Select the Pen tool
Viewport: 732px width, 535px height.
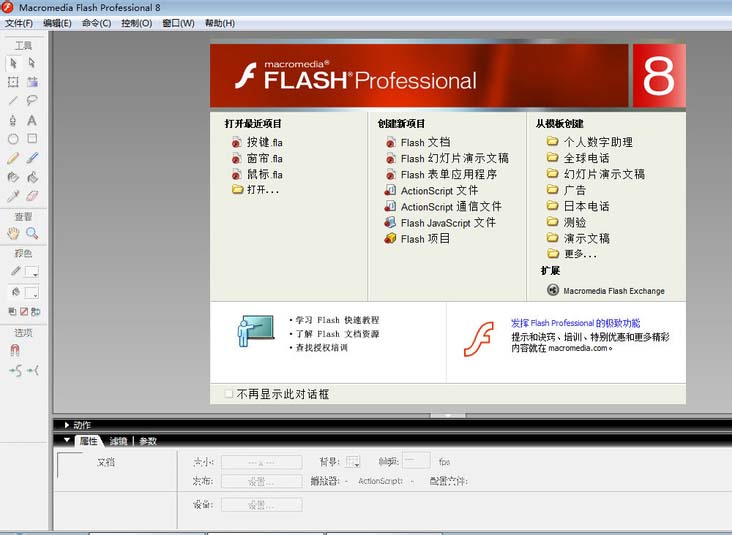click(x=13, y=120)
